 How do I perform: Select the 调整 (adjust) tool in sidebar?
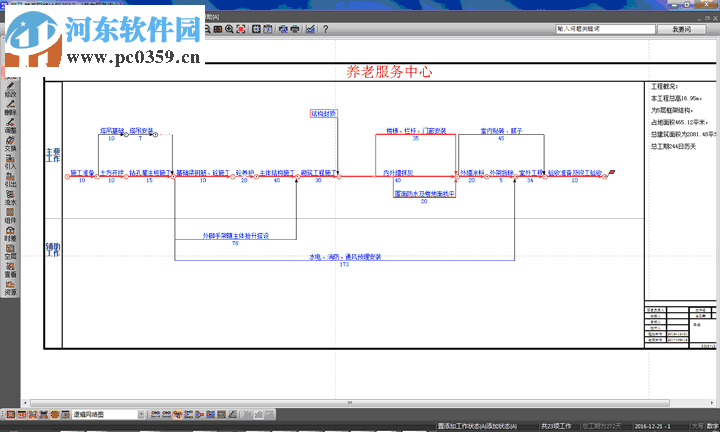click(x=10, y=125)
